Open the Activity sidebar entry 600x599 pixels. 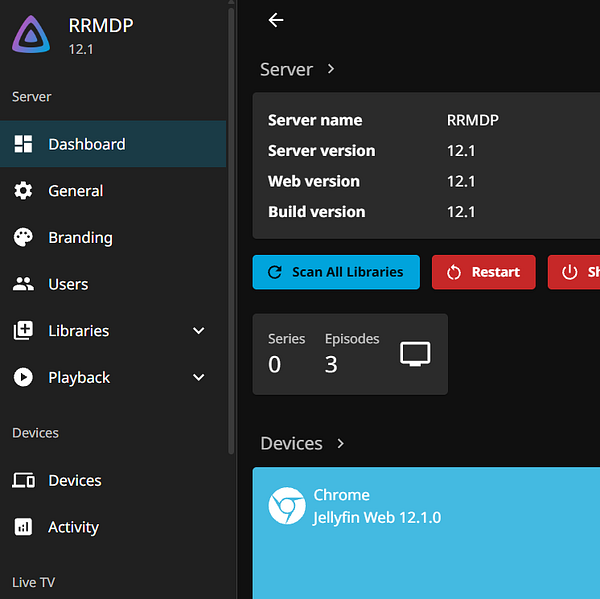point(113,527)
